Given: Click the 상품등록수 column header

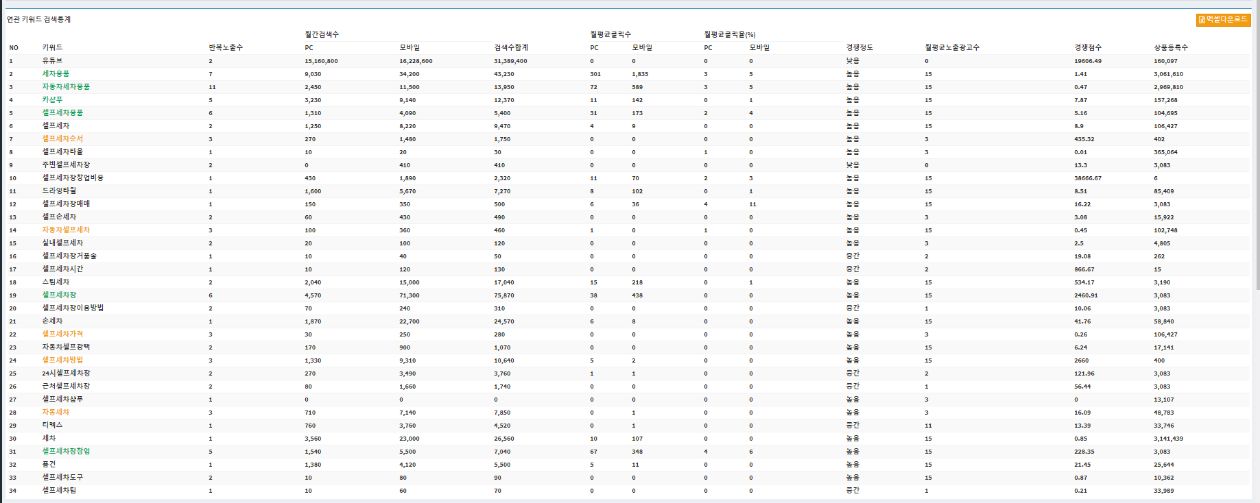Looking at the screenshot, I should [1170, 47].
